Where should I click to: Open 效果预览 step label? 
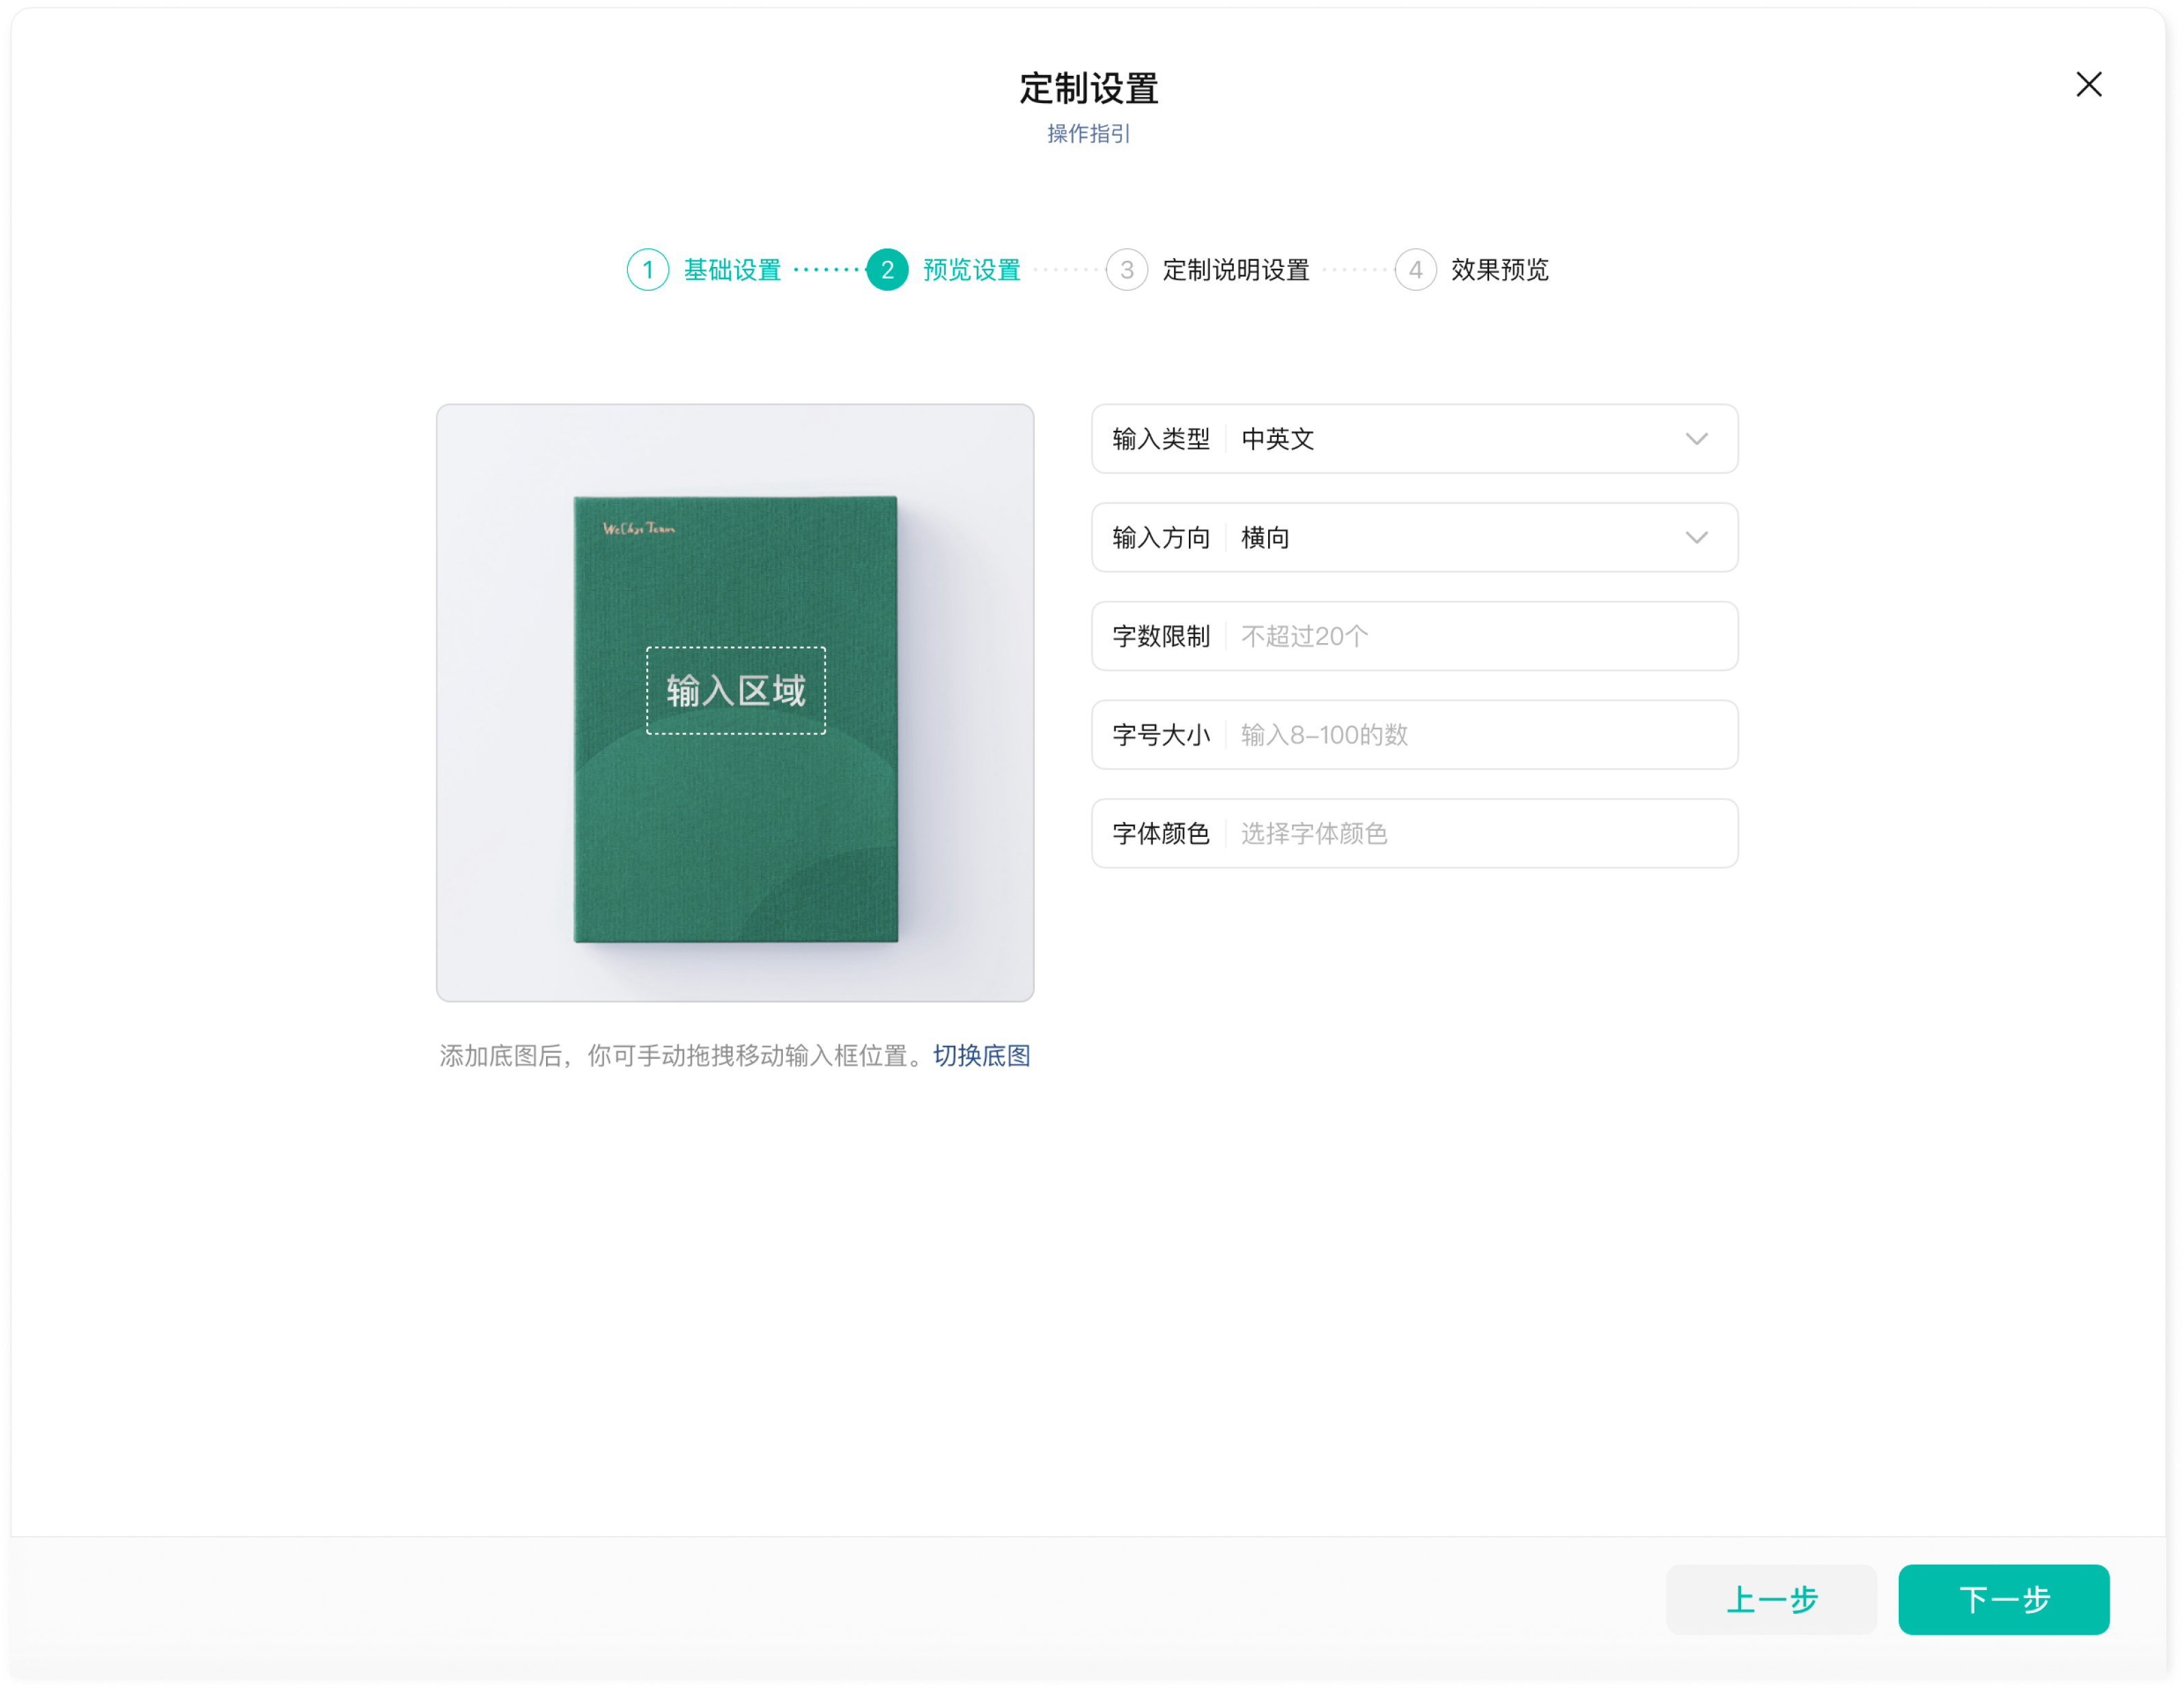click(x=1499, y=270)
